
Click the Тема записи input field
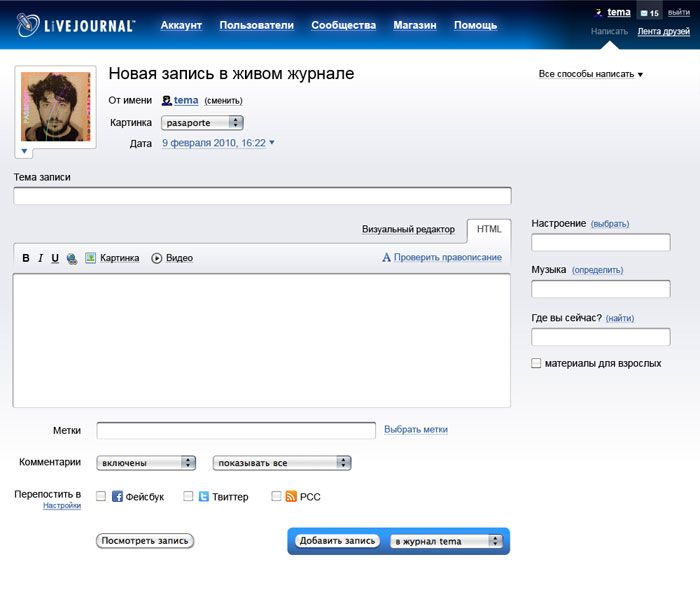(262, 196)
